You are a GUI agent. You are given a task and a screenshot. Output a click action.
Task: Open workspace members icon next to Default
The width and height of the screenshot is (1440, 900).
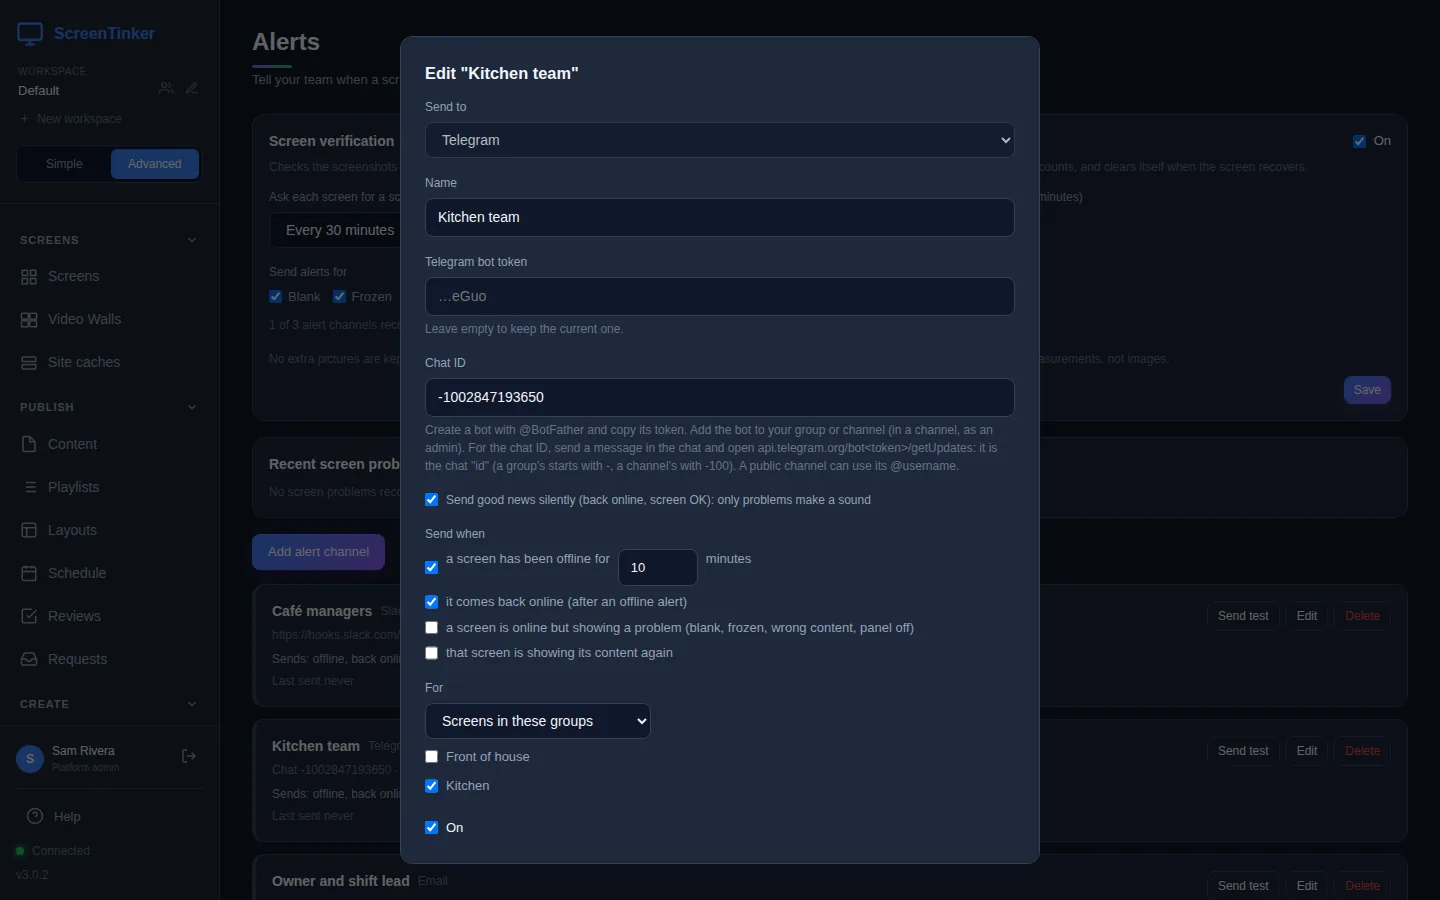(166, 88)
